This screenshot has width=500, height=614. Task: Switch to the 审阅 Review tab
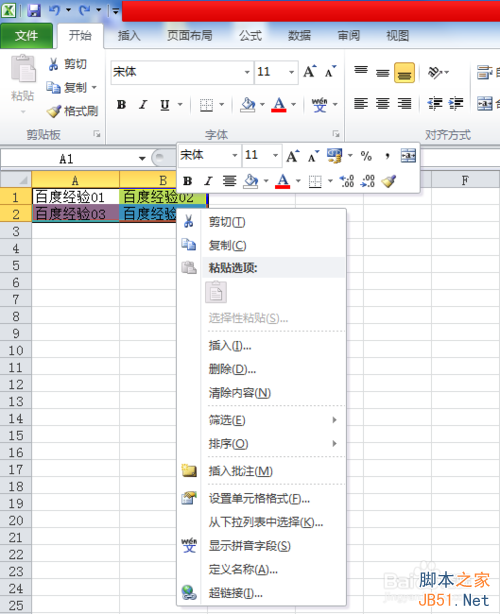point(349,36)
